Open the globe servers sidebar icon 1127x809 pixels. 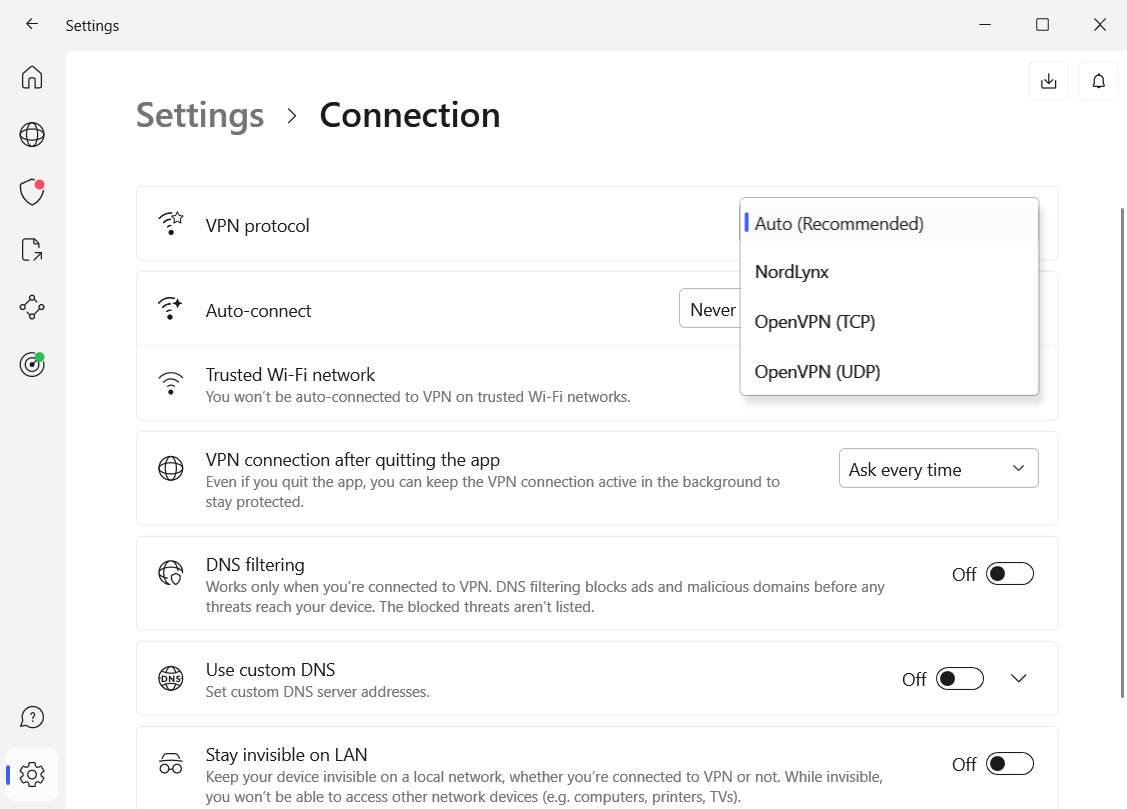pyautogui.click(x=32, y=134)
